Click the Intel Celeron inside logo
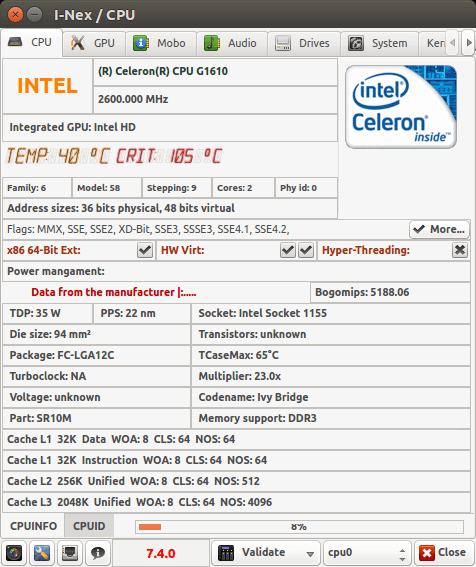The image size is (476, 567). (401, 107)
